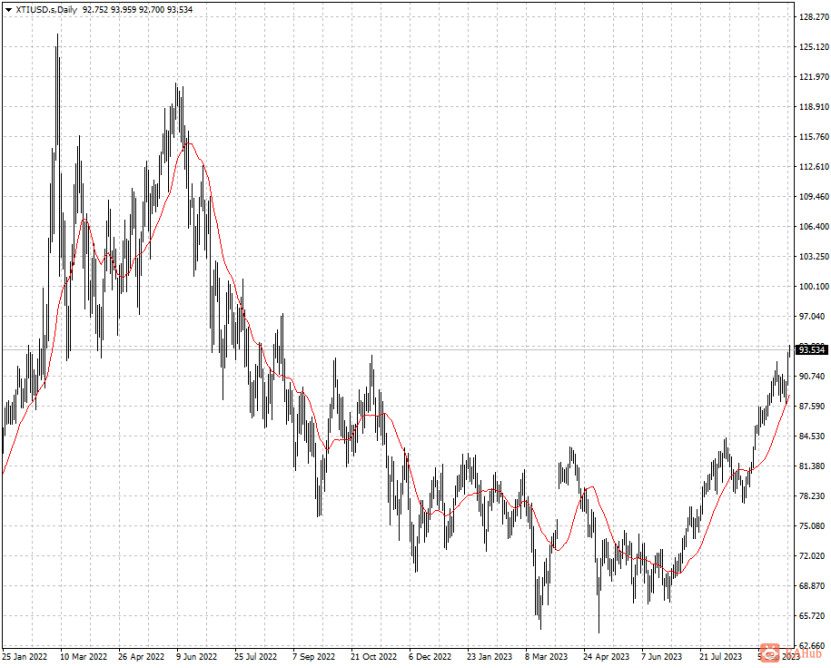Click the 23 Jan 2023 date label
The image size is (831, 668).
click(x=489, y=657)
